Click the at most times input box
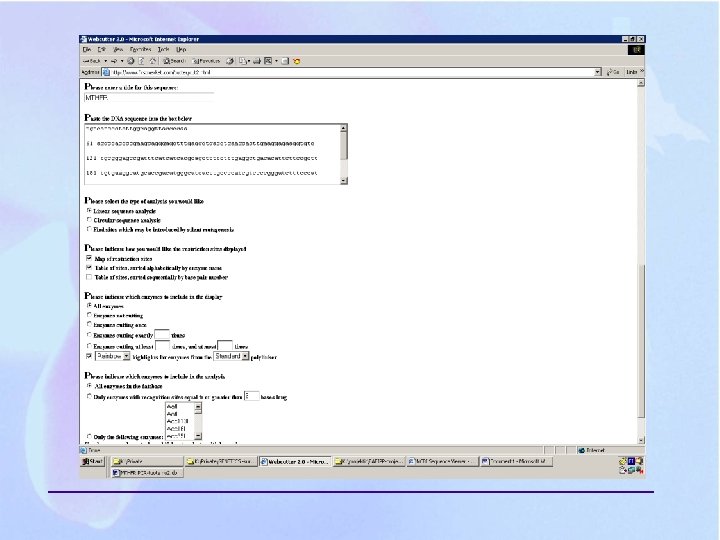720x540 pixels. point(225,345)
